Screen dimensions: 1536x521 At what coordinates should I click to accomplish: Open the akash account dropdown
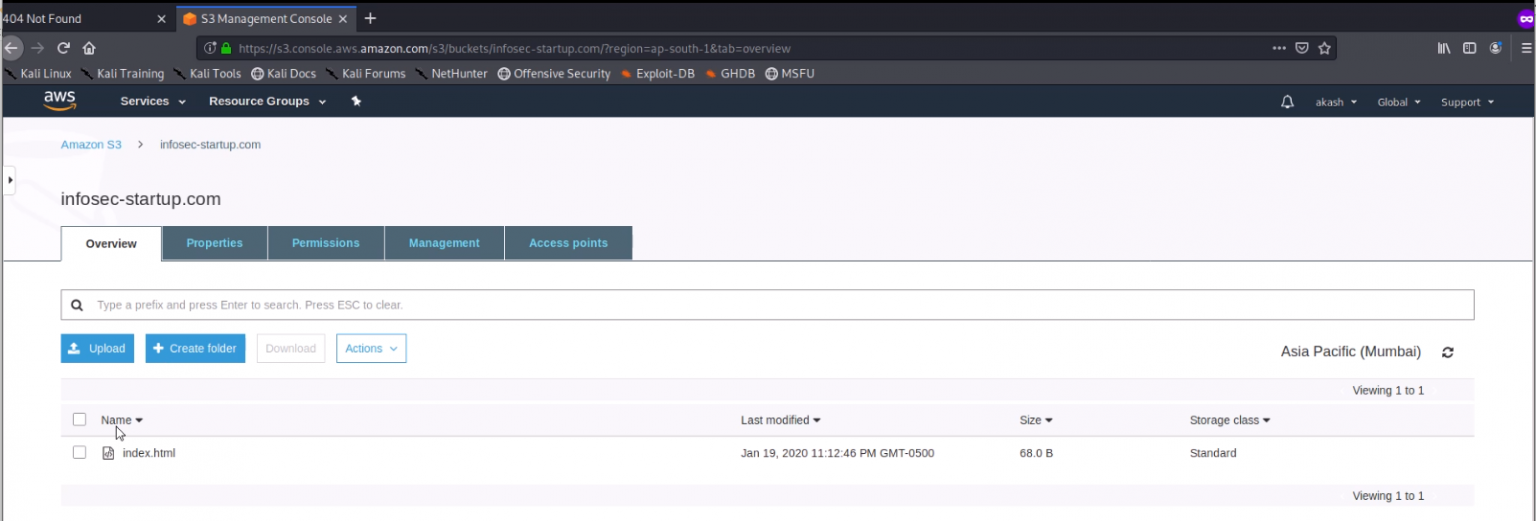coord(1336,102)
